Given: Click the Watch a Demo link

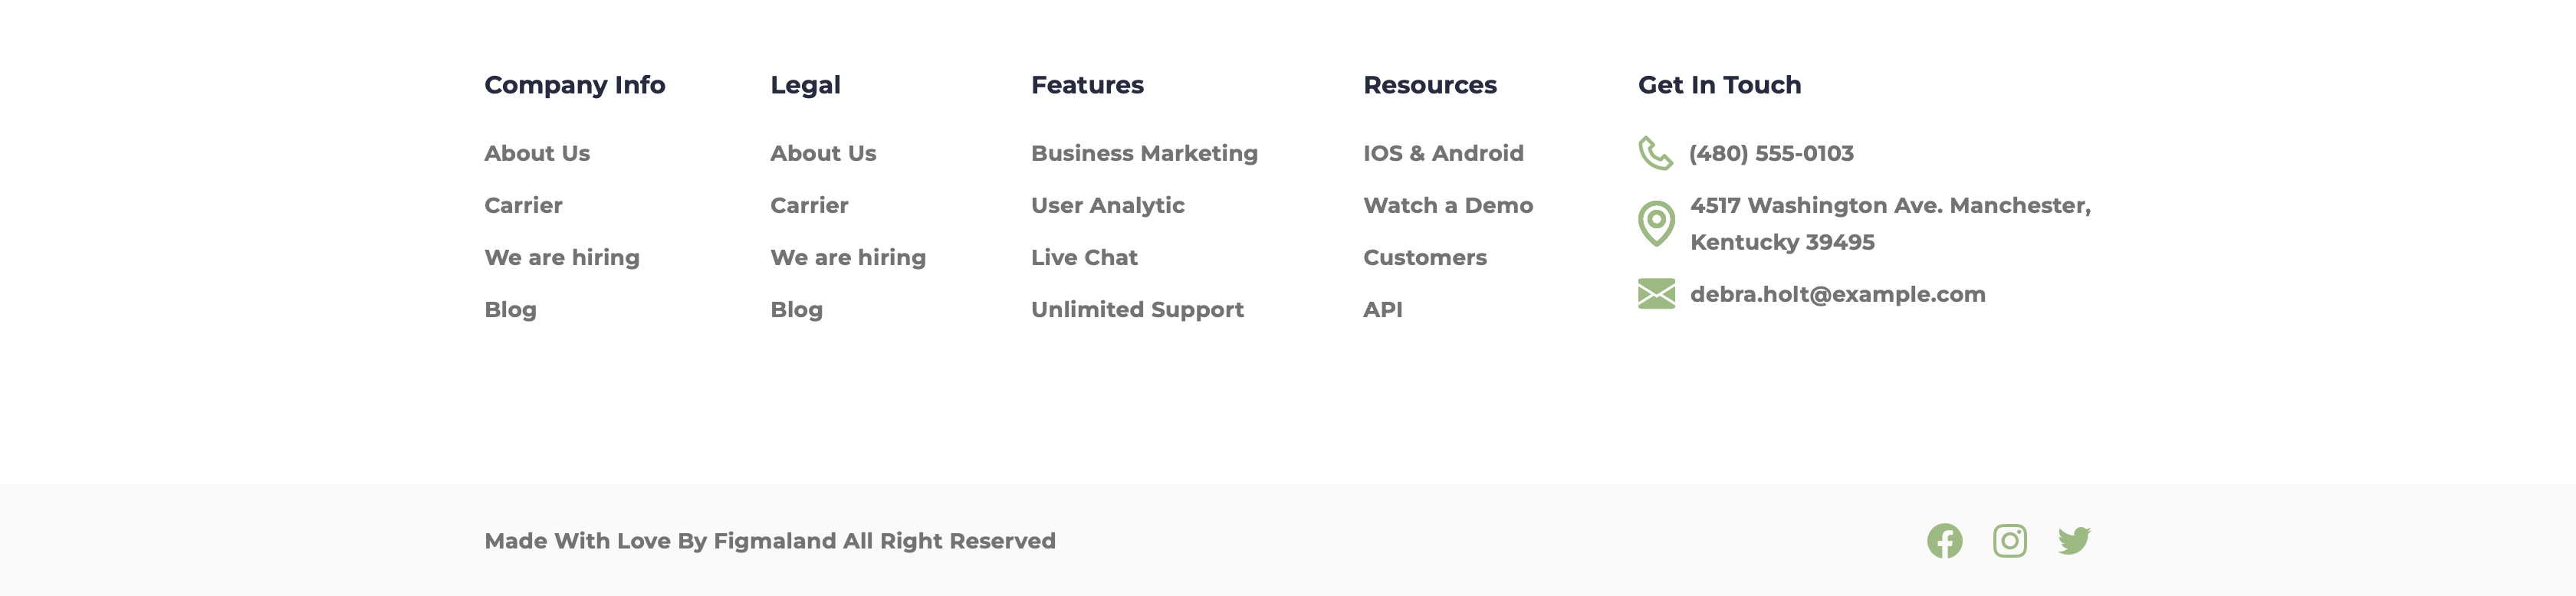Looking at the screenshot, I should [1447, 205].
